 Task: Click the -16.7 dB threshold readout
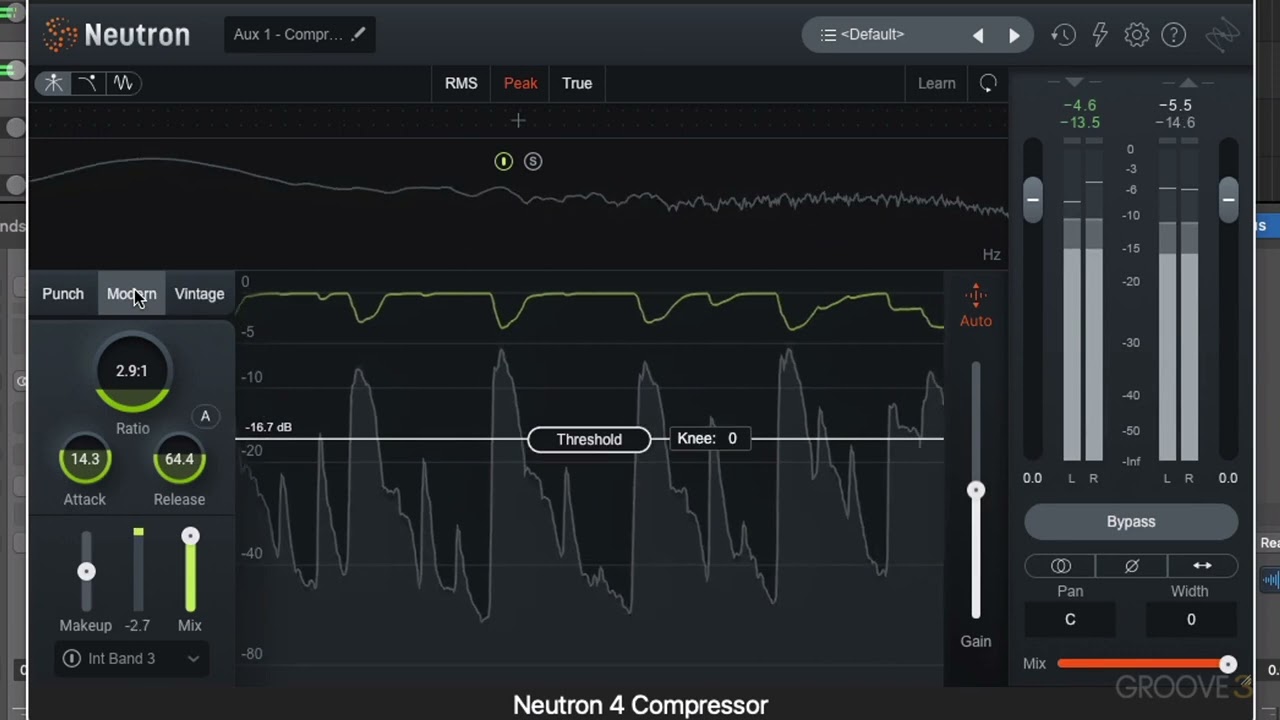[x=269, y=427]
